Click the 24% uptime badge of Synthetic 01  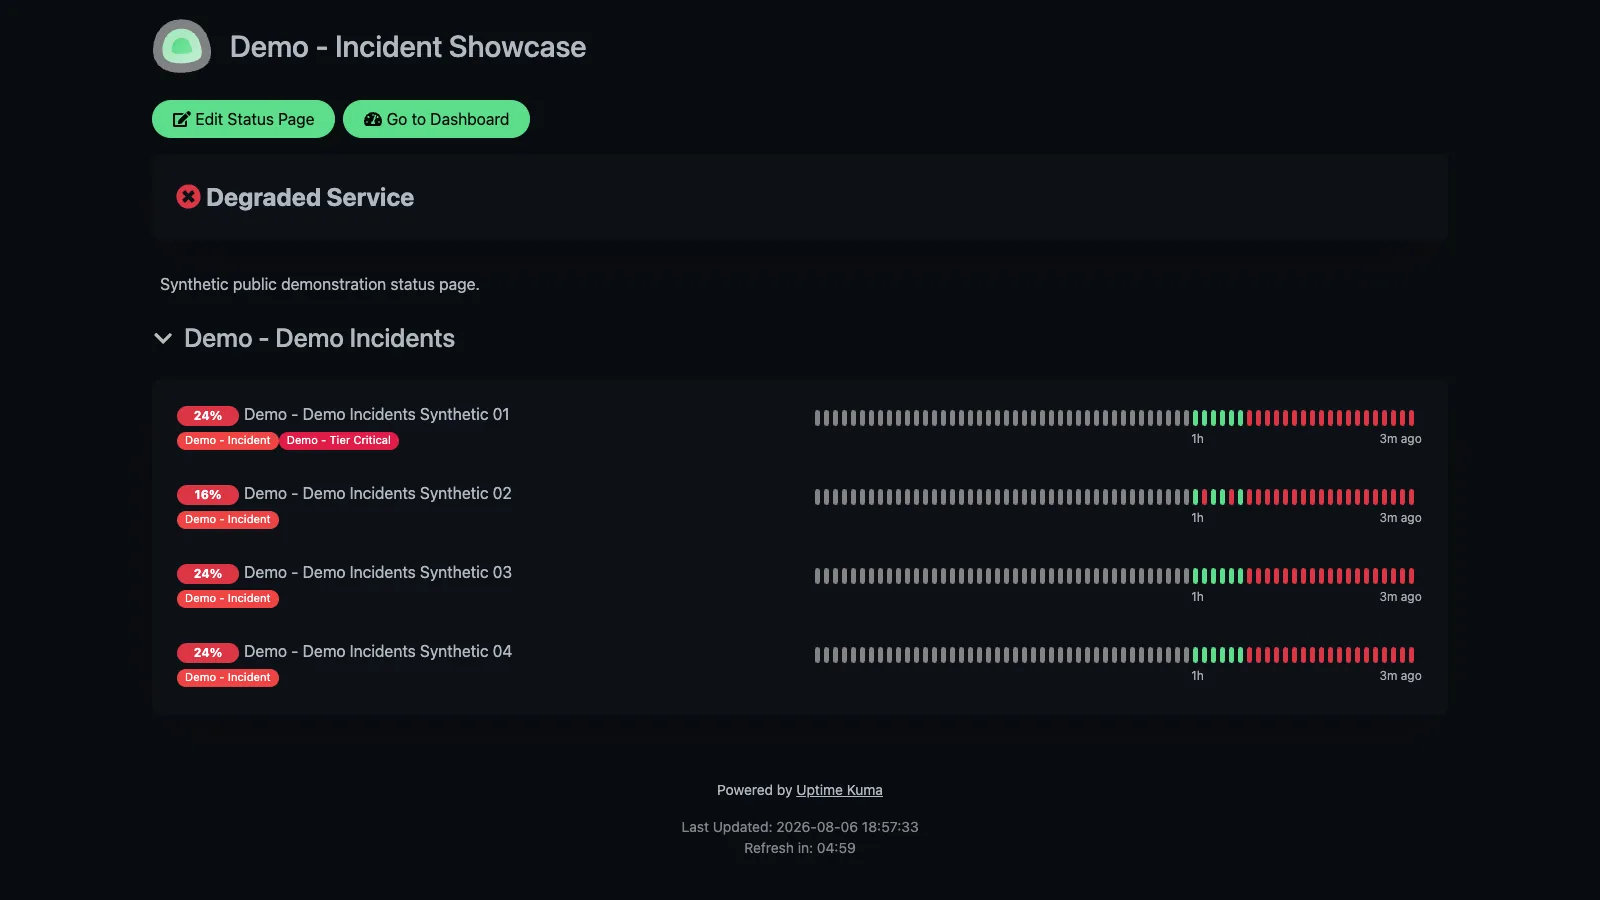[208, 415]
